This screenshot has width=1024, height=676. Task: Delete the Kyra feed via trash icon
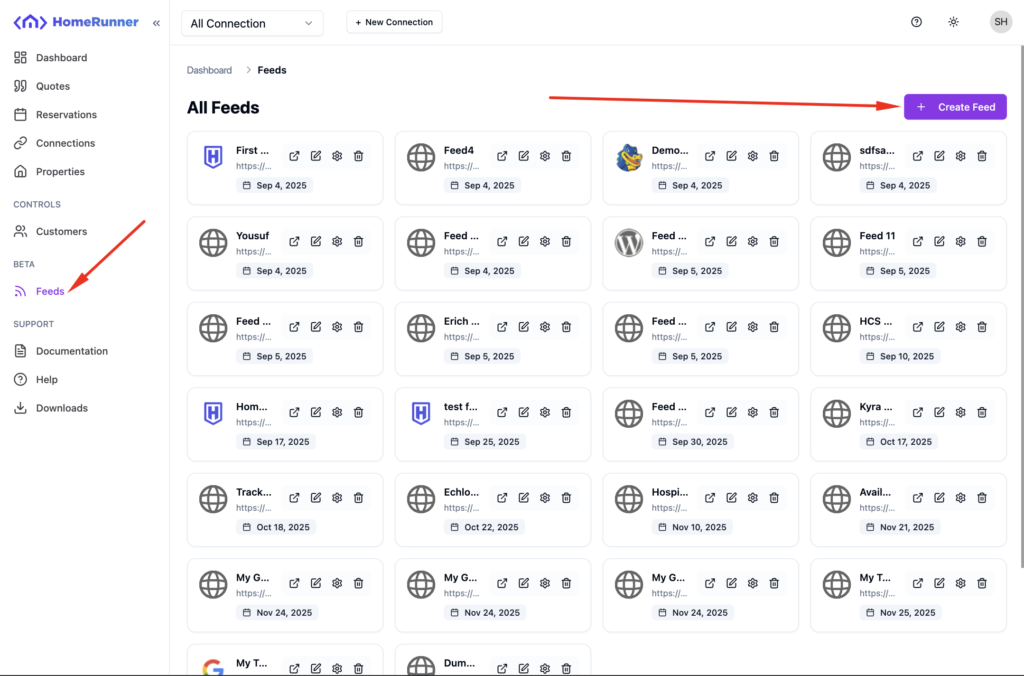(x=982, y=412)
